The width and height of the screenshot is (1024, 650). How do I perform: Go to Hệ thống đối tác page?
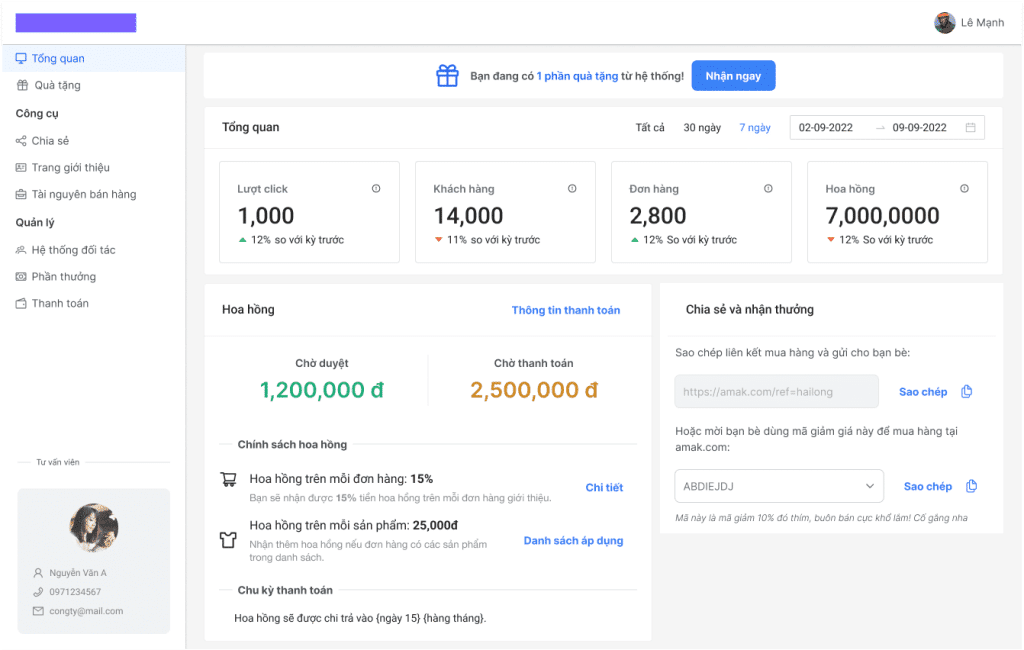[x=73, y=250]
